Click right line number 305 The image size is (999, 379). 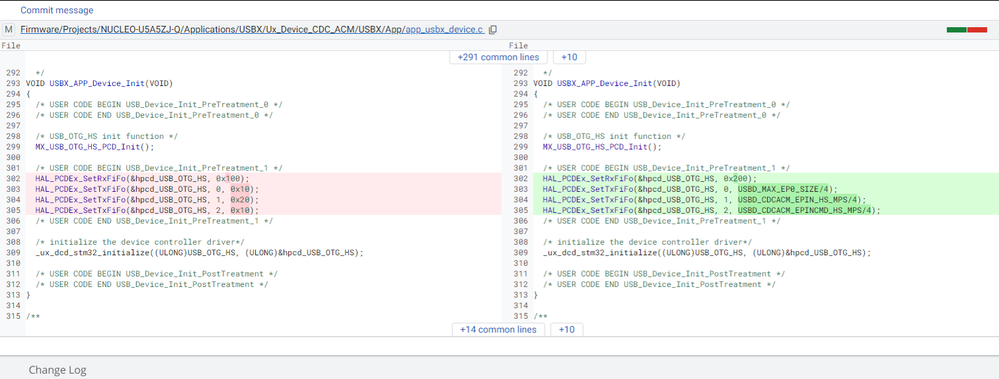point(521,210)
